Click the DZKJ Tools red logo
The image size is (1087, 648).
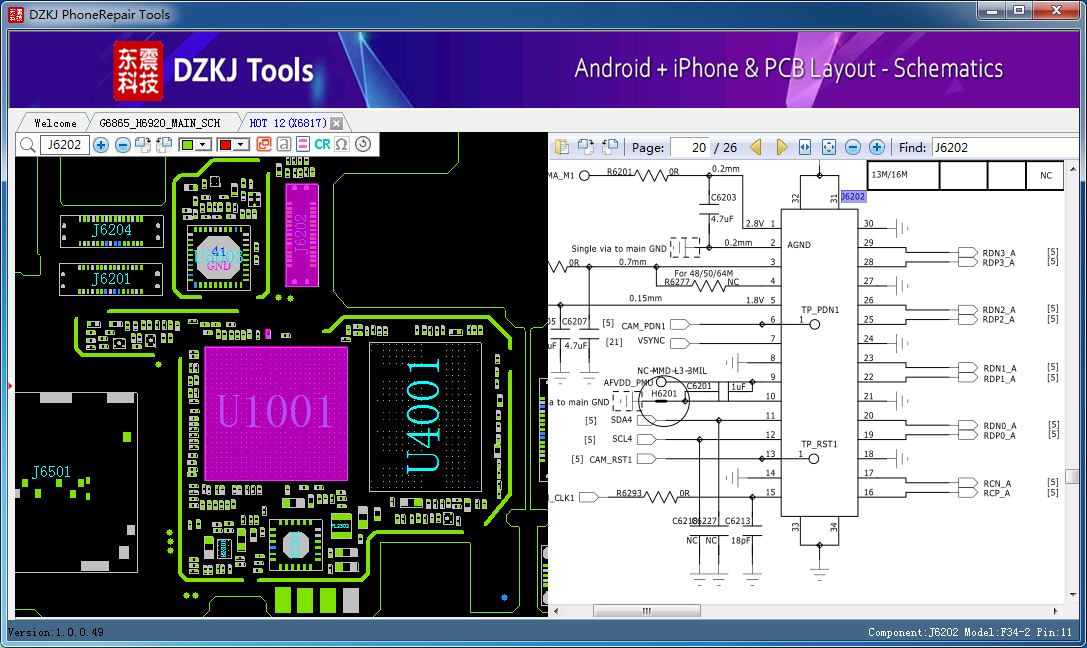coord(139,70)
